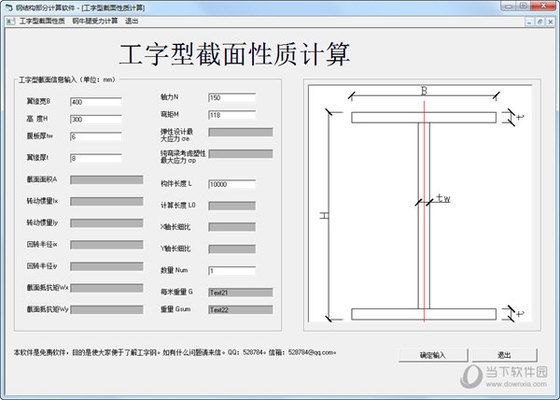Click the tw web thickness label on the diagram
The height and width of the screenshot is (400, 560).
[x=443, y=198]
